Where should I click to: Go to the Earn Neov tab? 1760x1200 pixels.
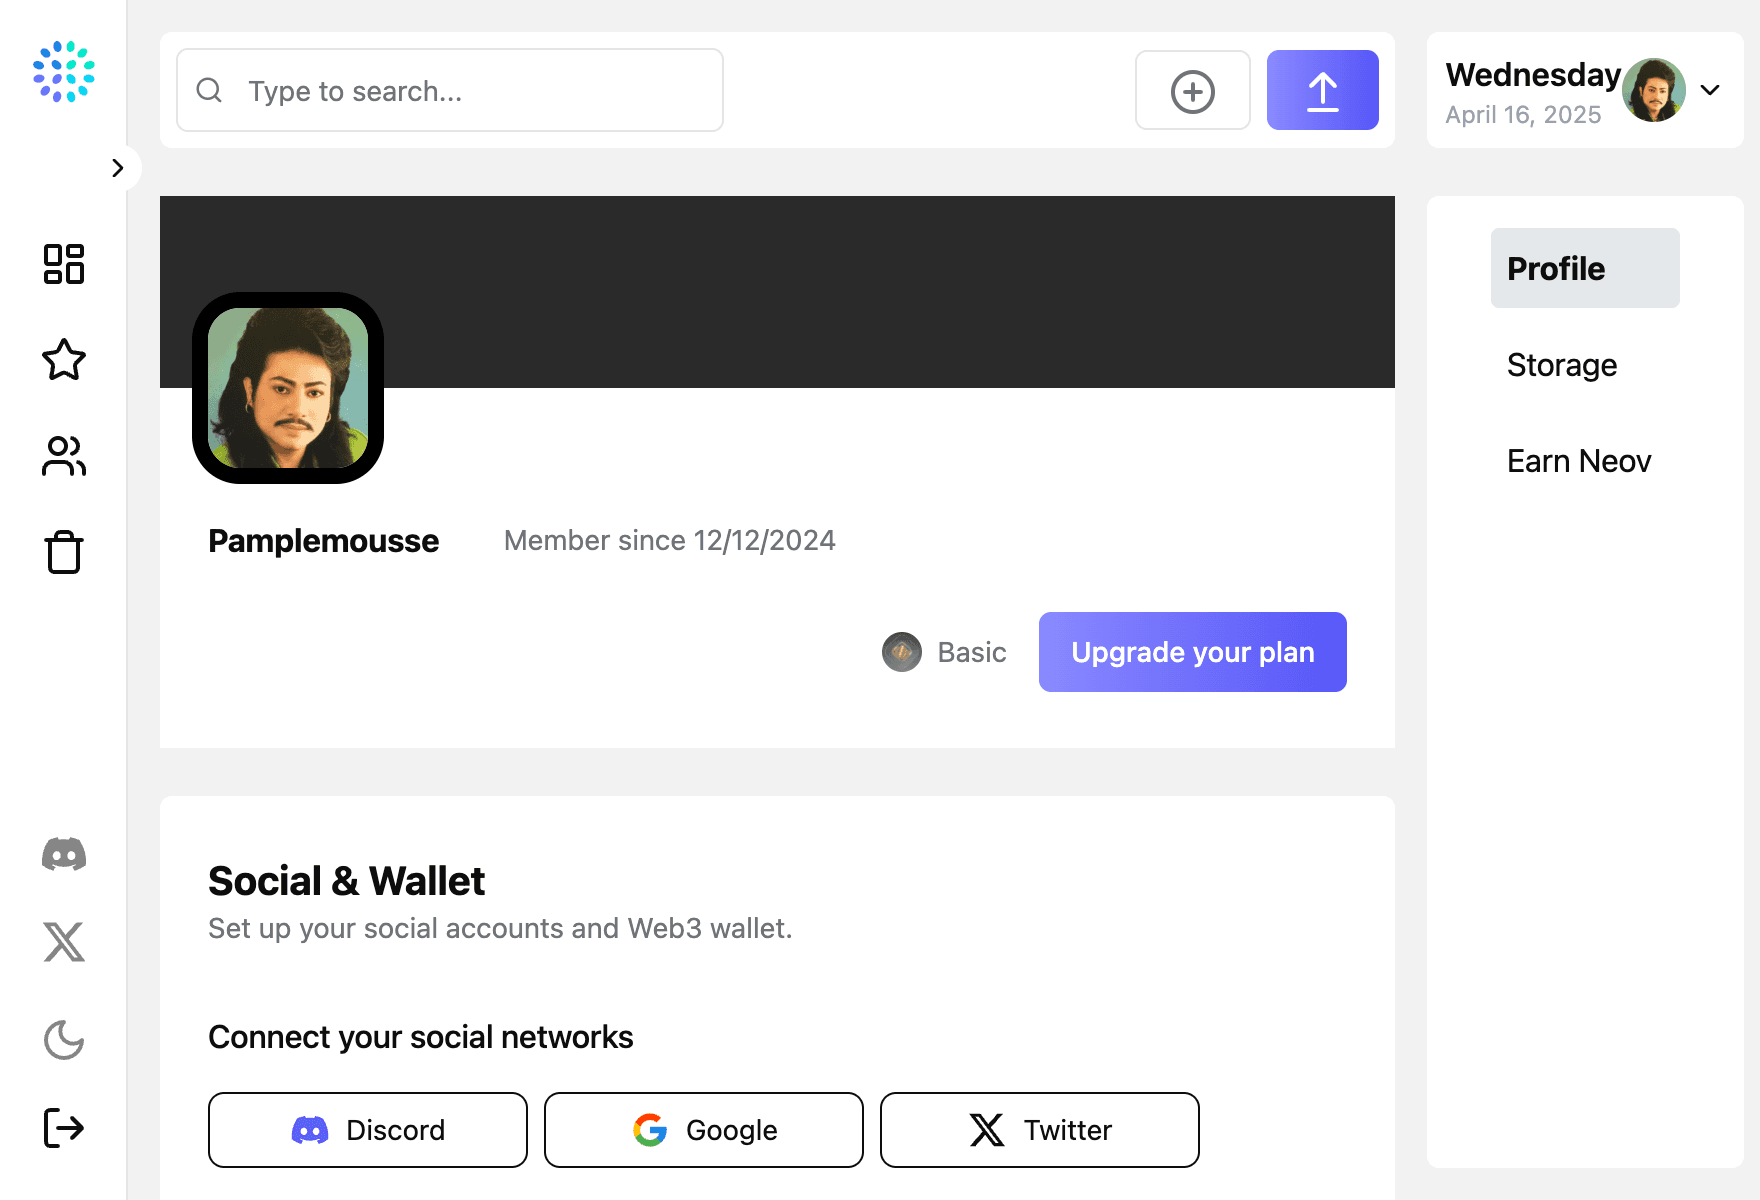click(x=1578, y=461)
